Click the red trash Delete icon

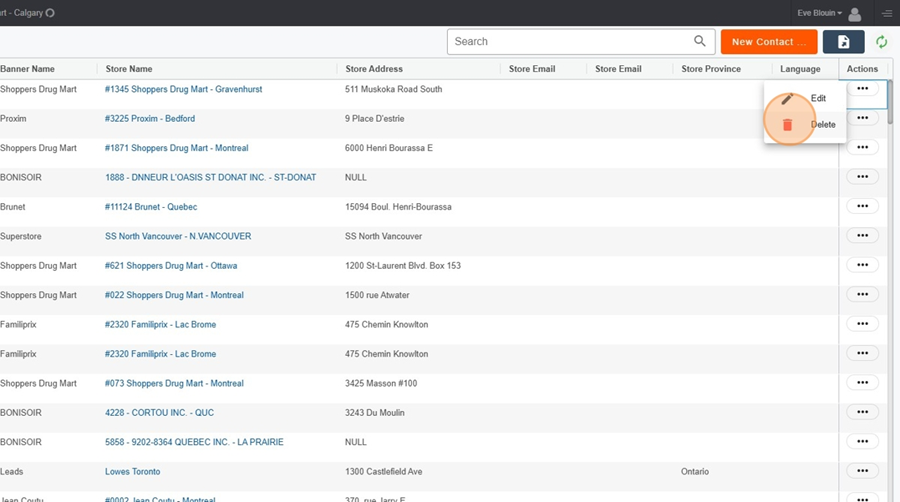(x=788, y=124)
